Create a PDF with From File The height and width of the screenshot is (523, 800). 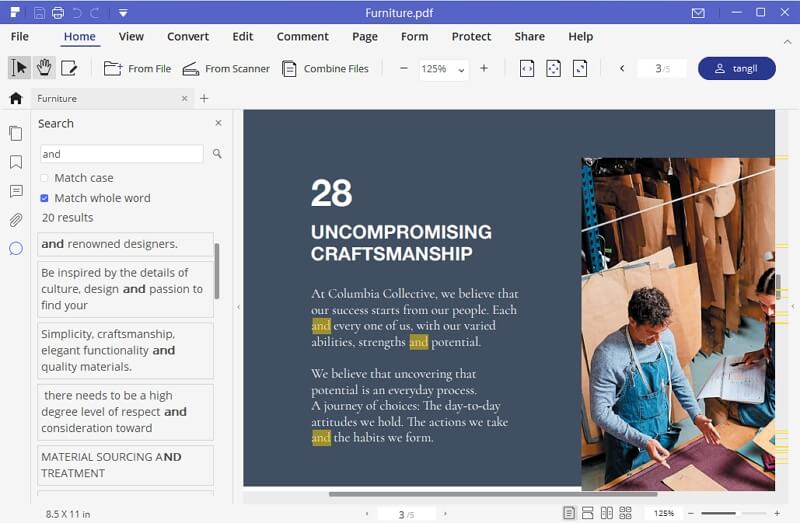[137, 68]
